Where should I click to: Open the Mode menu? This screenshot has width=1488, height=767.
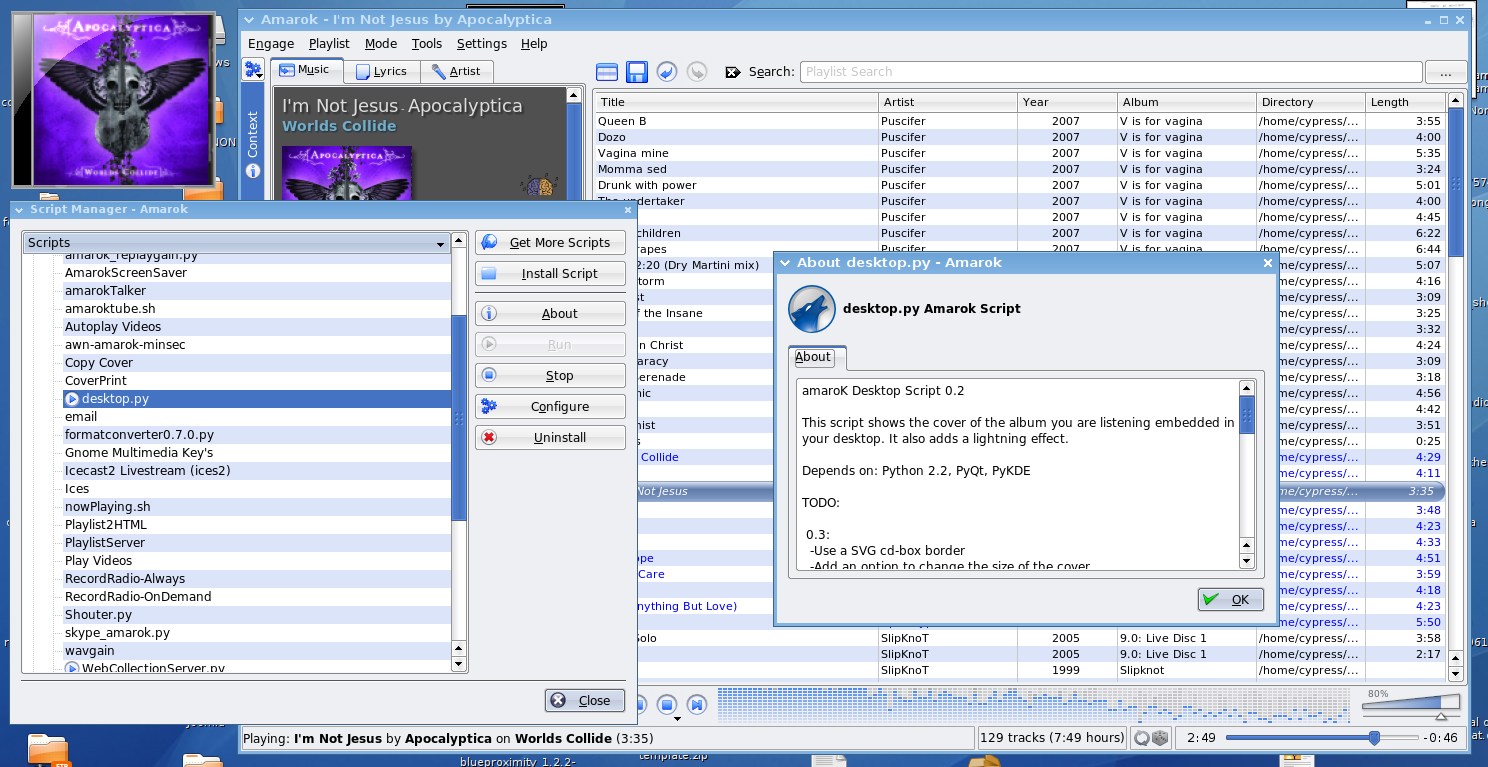(381, 44)
